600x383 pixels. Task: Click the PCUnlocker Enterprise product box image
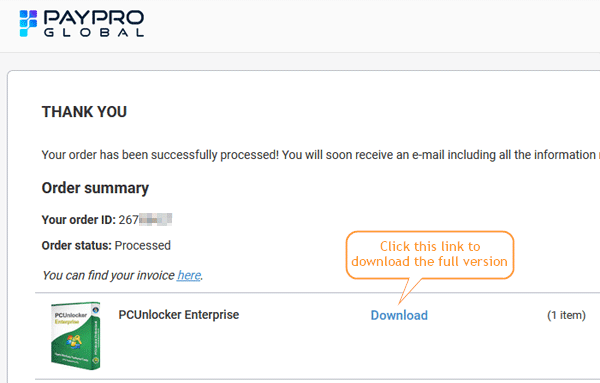[x=76, y=336]
